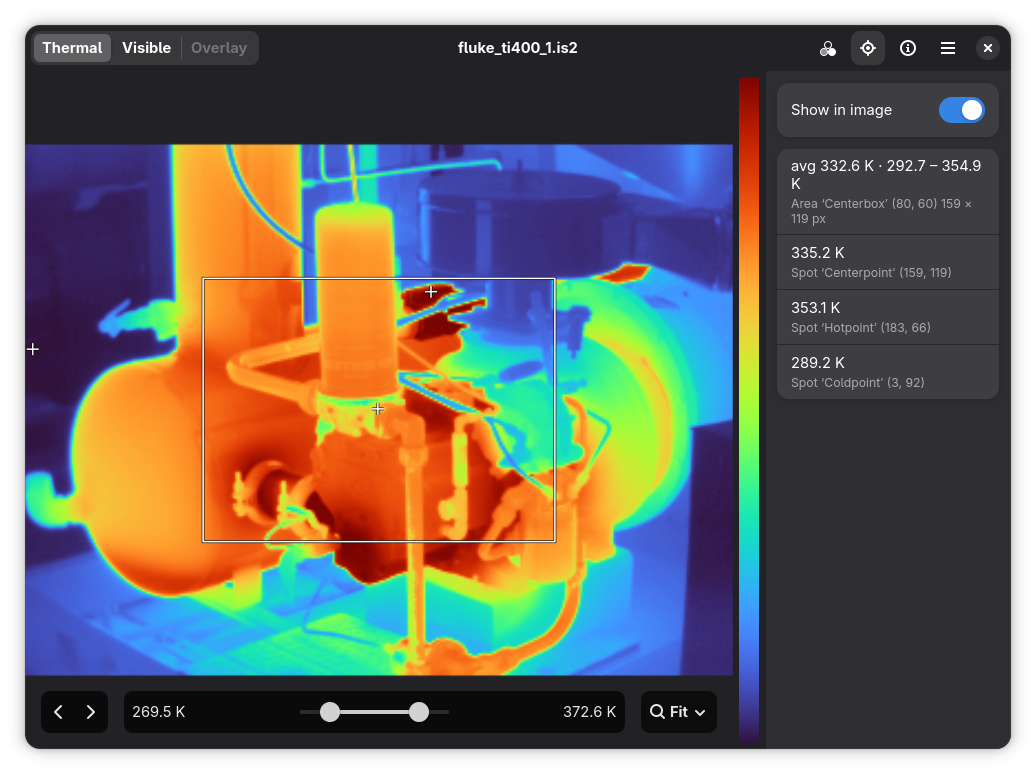Viewport: 1036px width, 774px height.
Task: Click the lower temperature range slider handle
Action: click(x=330, y=712)
